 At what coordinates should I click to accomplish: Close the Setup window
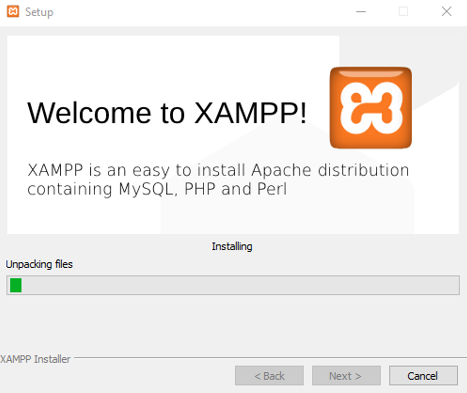446,12
